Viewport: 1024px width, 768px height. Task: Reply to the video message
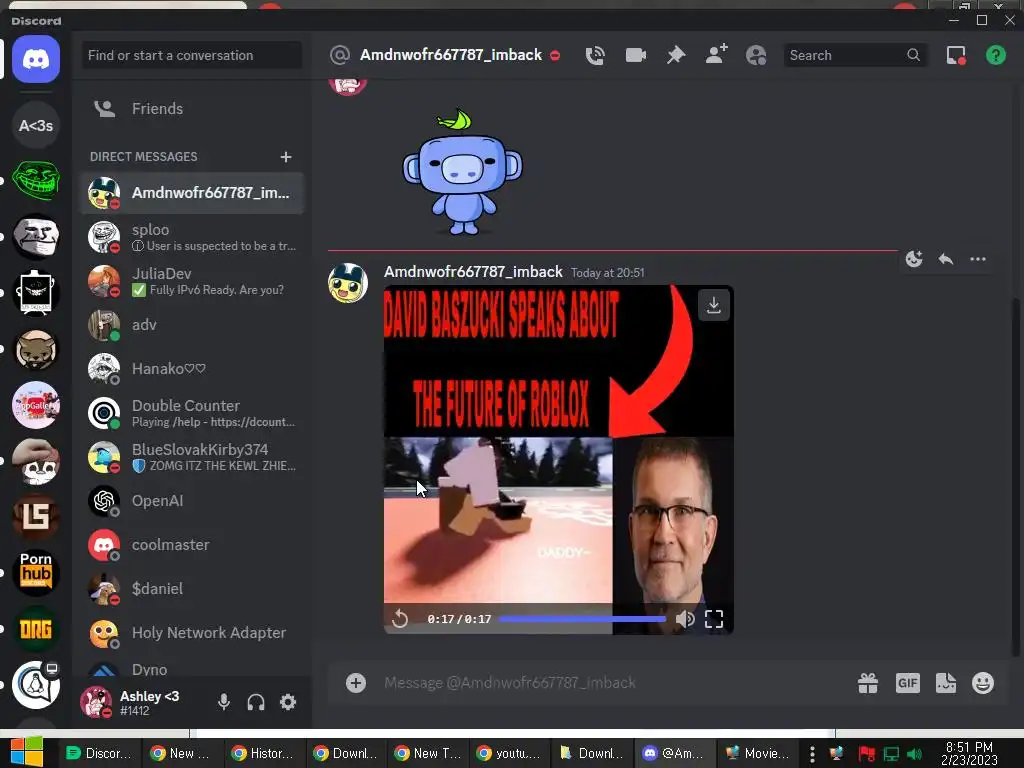[946, 259]
